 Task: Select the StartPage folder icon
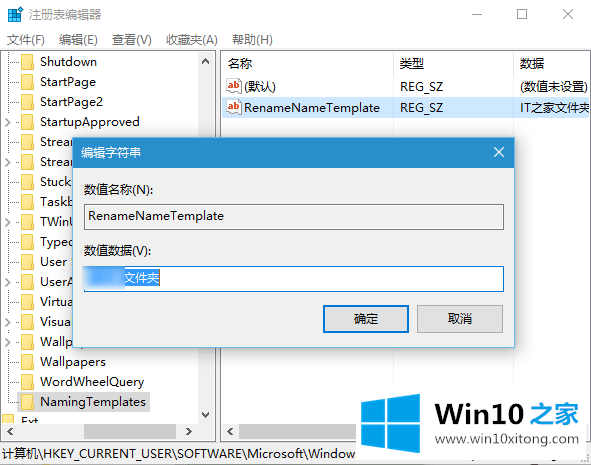[28, 82]
